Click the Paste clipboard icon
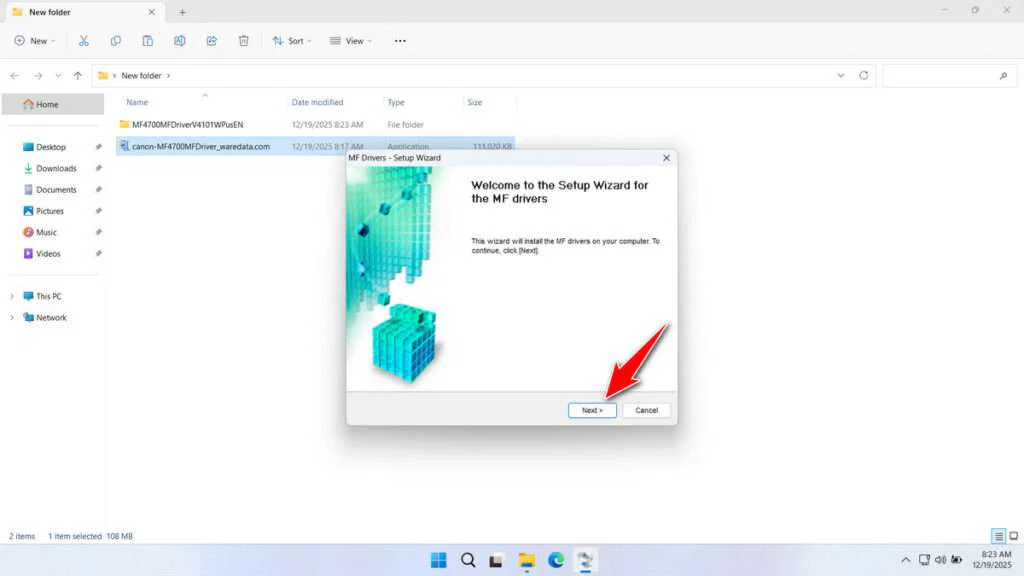The width and height of the screenshot is (1024, 576). [x=148, y=41]
